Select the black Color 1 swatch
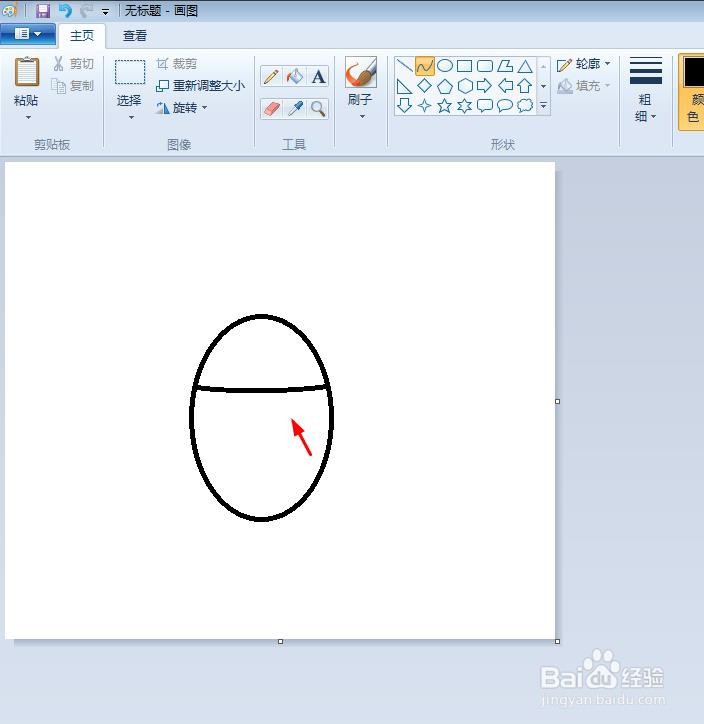The height and width of the screenshot is (724, 704). tap(694, 72)
